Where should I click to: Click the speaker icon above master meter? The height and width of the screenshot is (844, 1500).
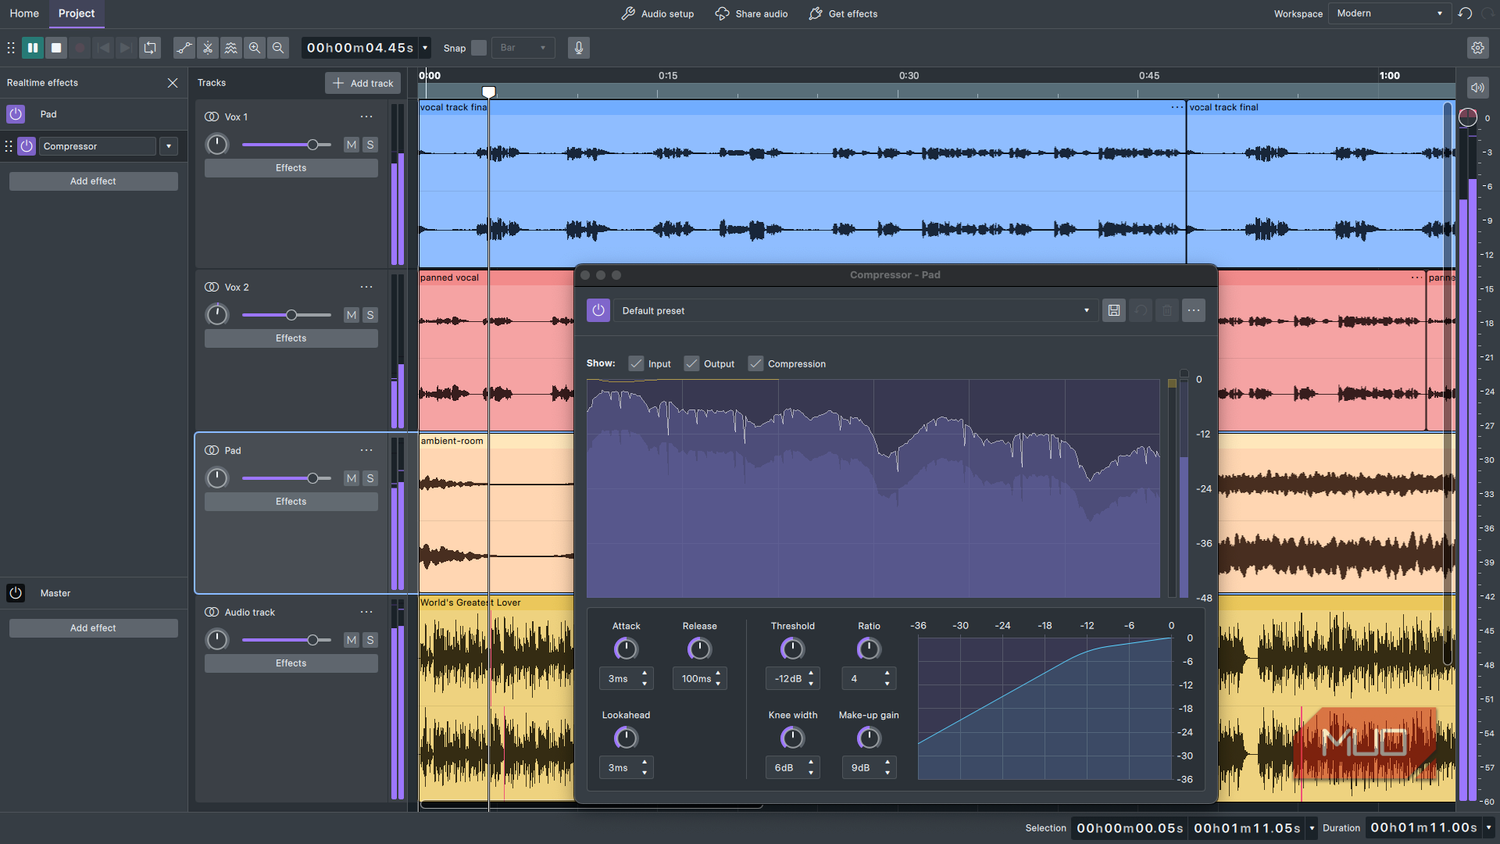pyautogui.click(x=1477, y=87)
